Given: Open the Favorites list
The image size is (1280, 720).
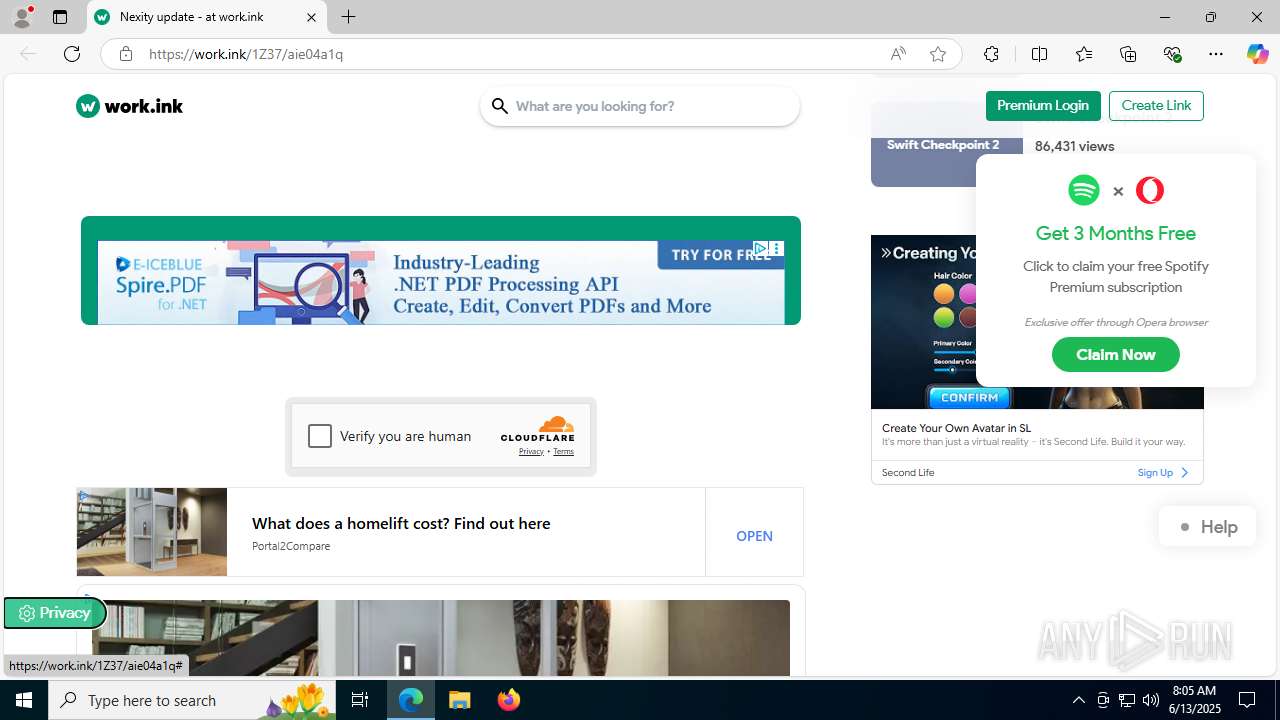Looking at the screenshot, I should pos(1084,54).
